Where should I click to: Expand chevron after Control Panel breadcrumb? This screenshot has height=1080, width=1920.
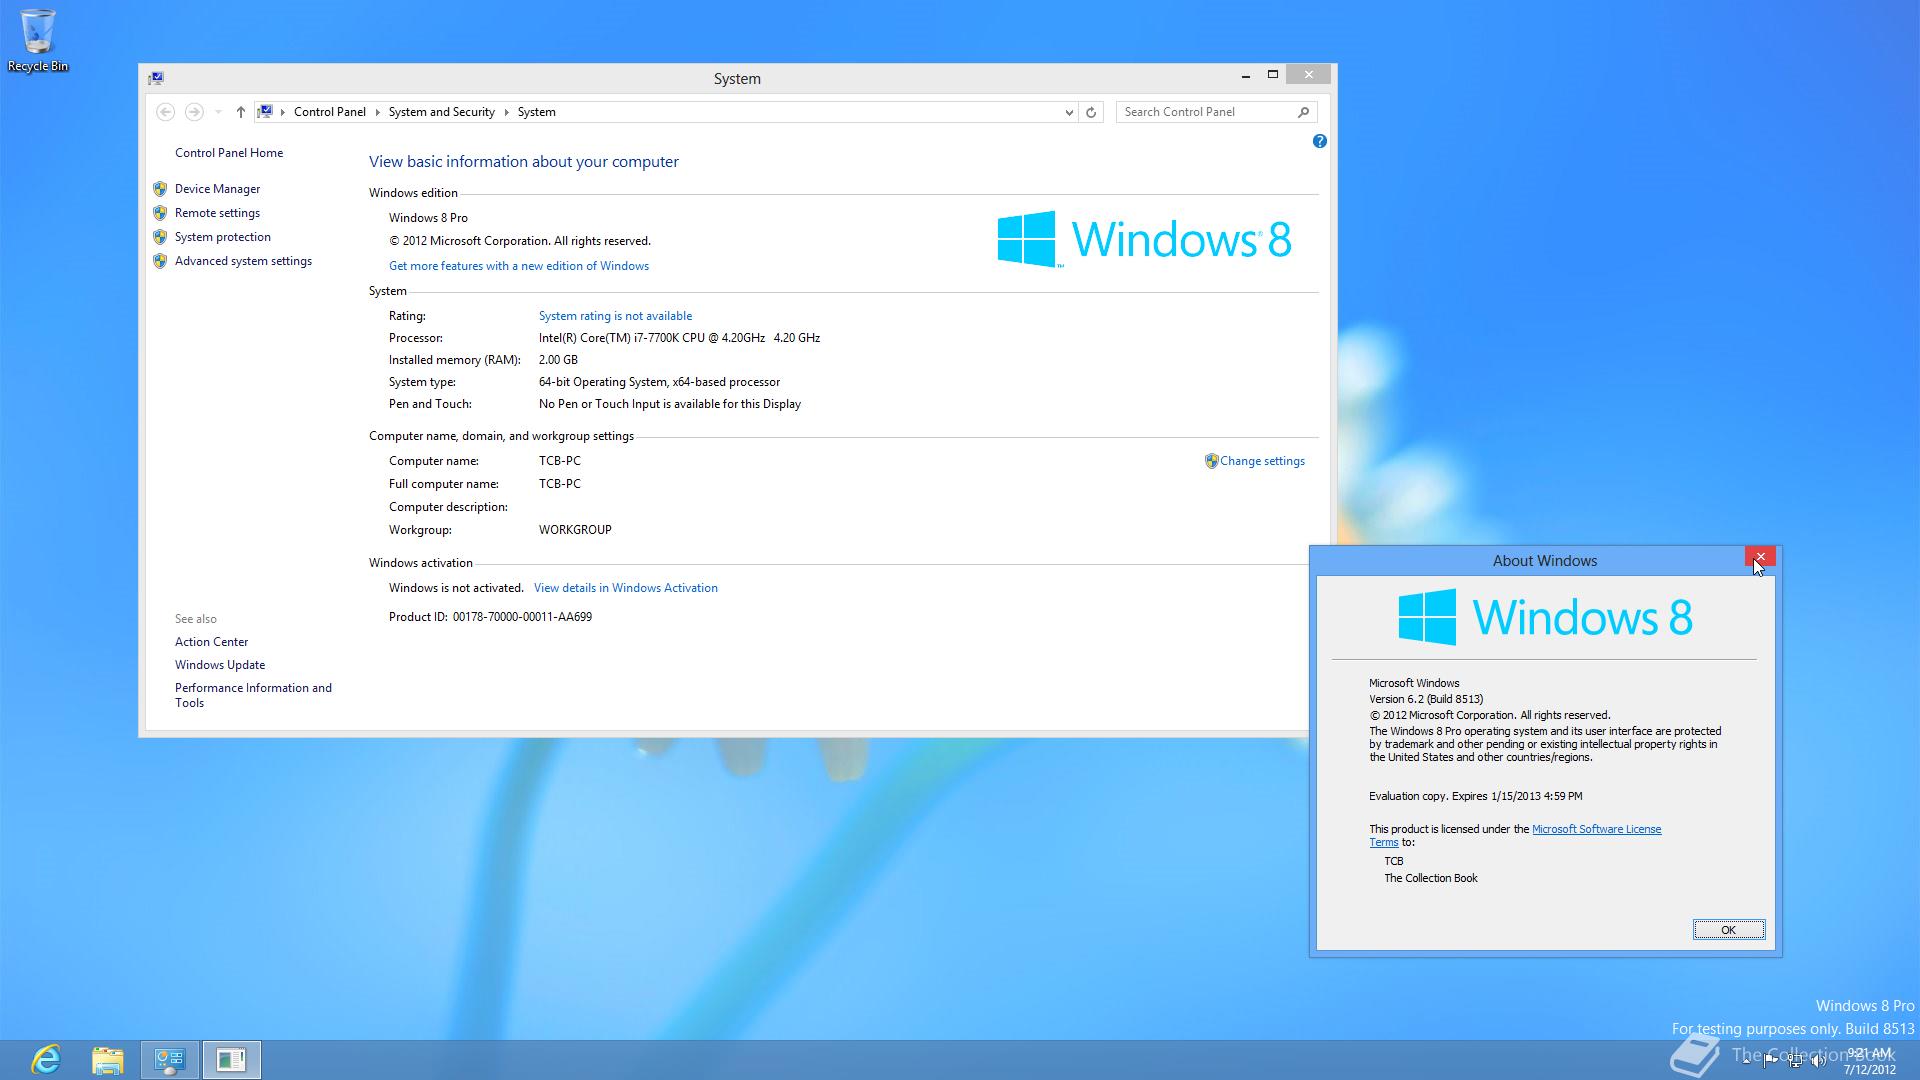pos(378,112)
